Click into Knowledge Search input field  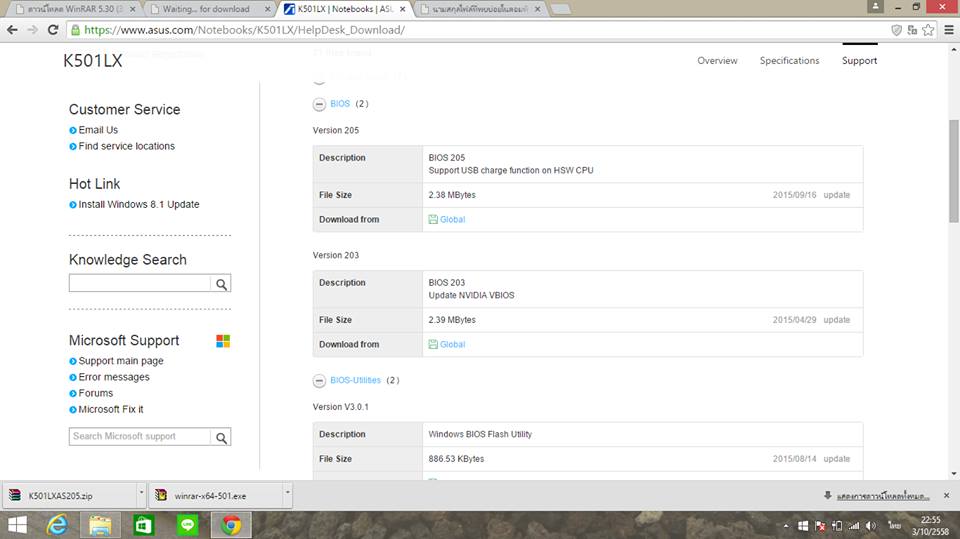point(140,283)
